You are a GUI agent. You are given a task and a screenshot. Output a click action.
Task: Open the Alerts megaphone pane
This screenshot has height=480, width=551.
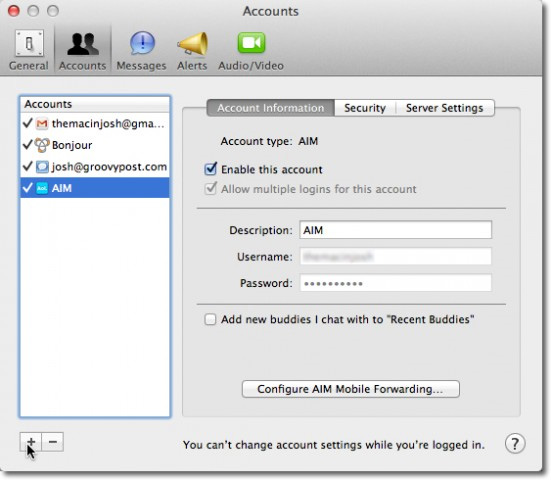click(x=192, y=50)
